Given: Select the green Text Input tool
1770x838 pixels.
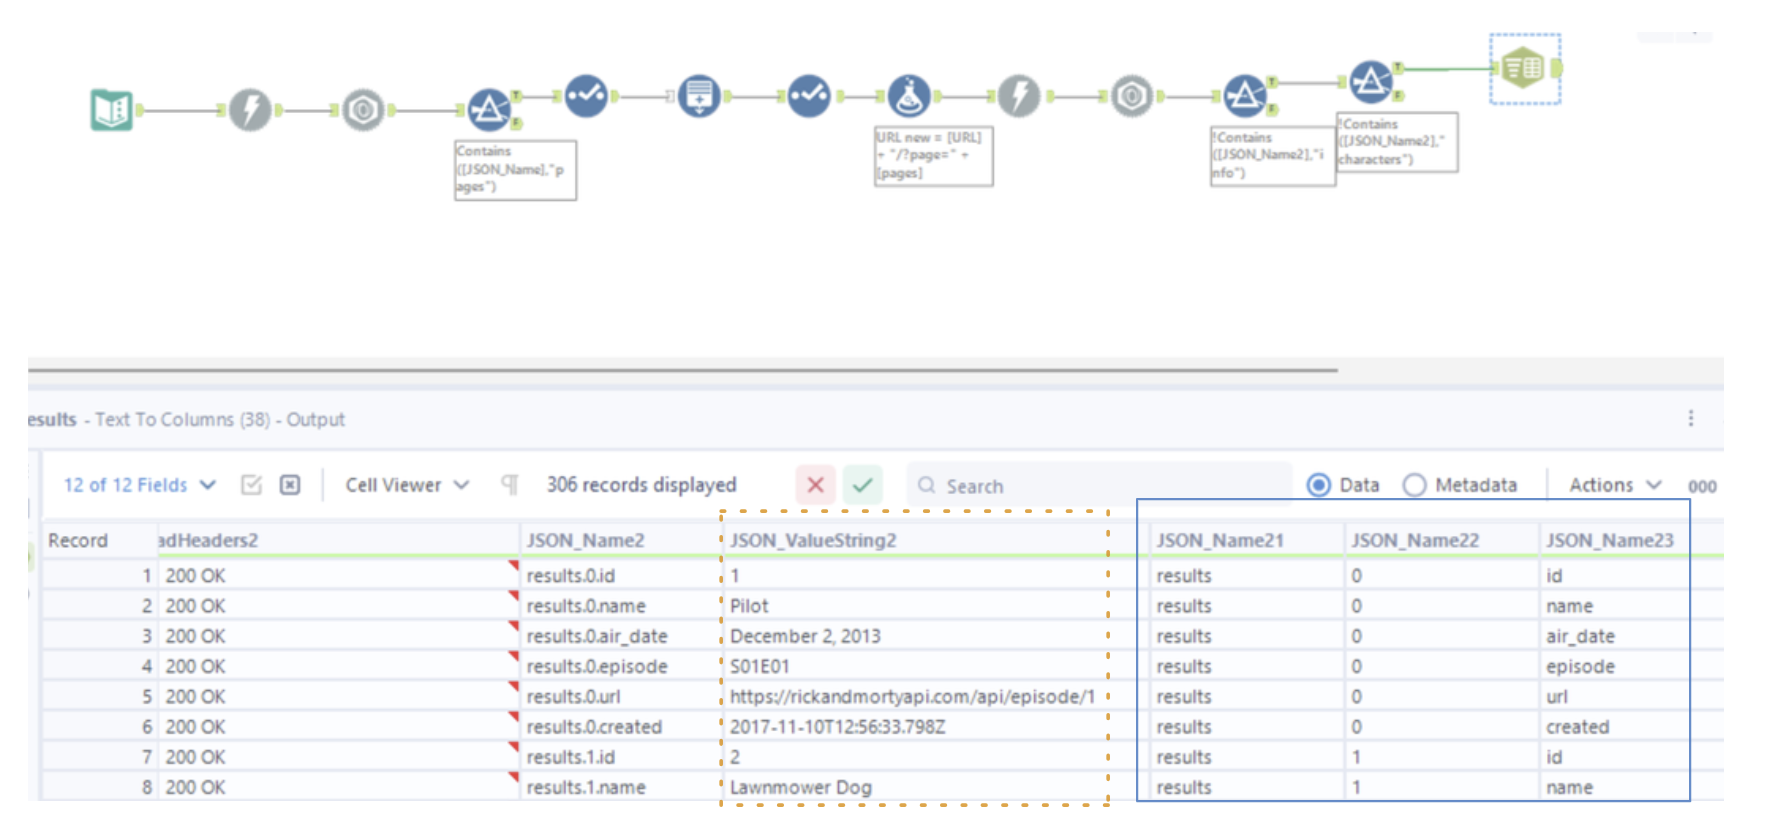Looking at the screenshot, I should click(111, 109).
